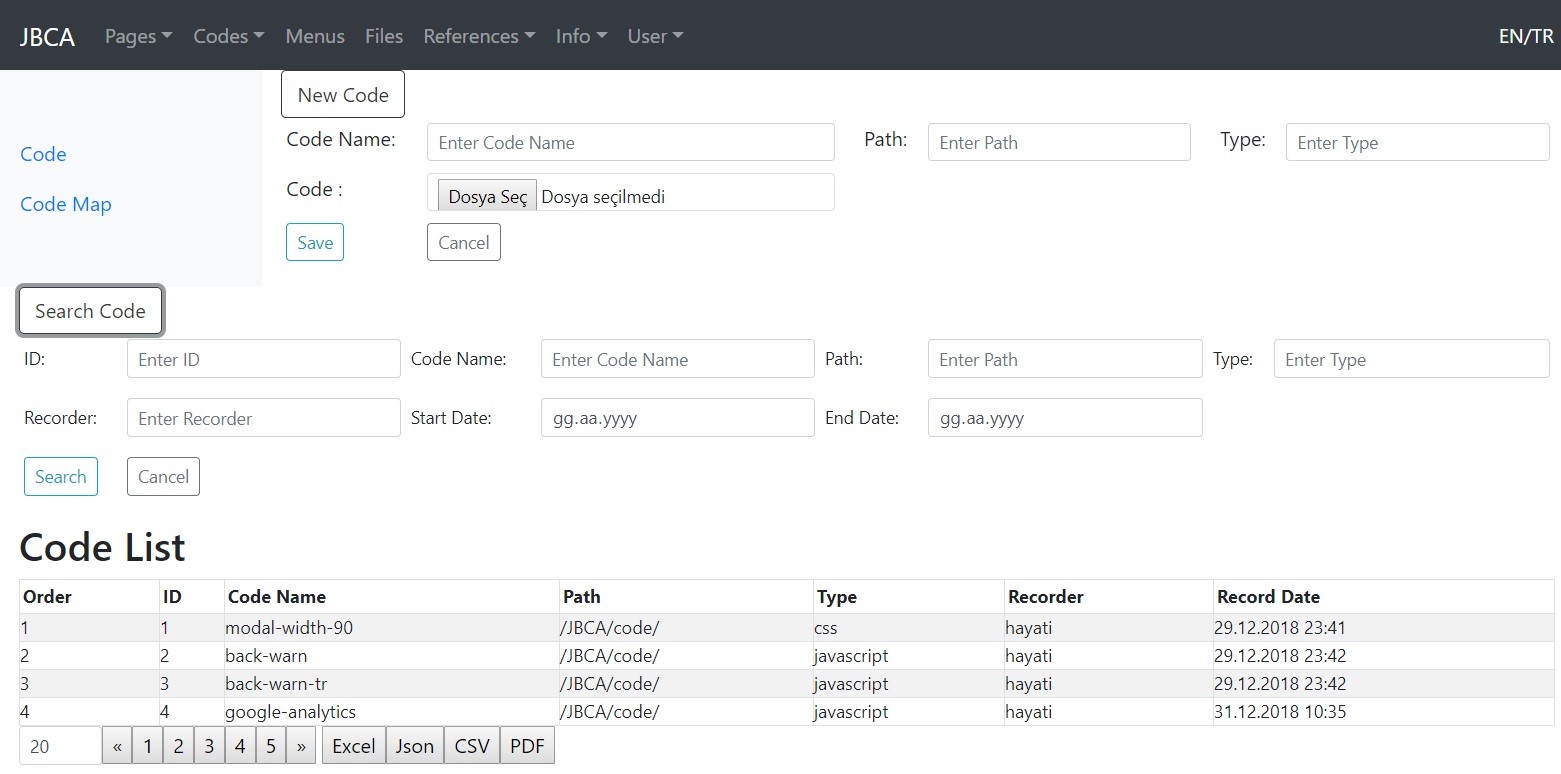Expand the Codes dropdown in navbar

228,36
